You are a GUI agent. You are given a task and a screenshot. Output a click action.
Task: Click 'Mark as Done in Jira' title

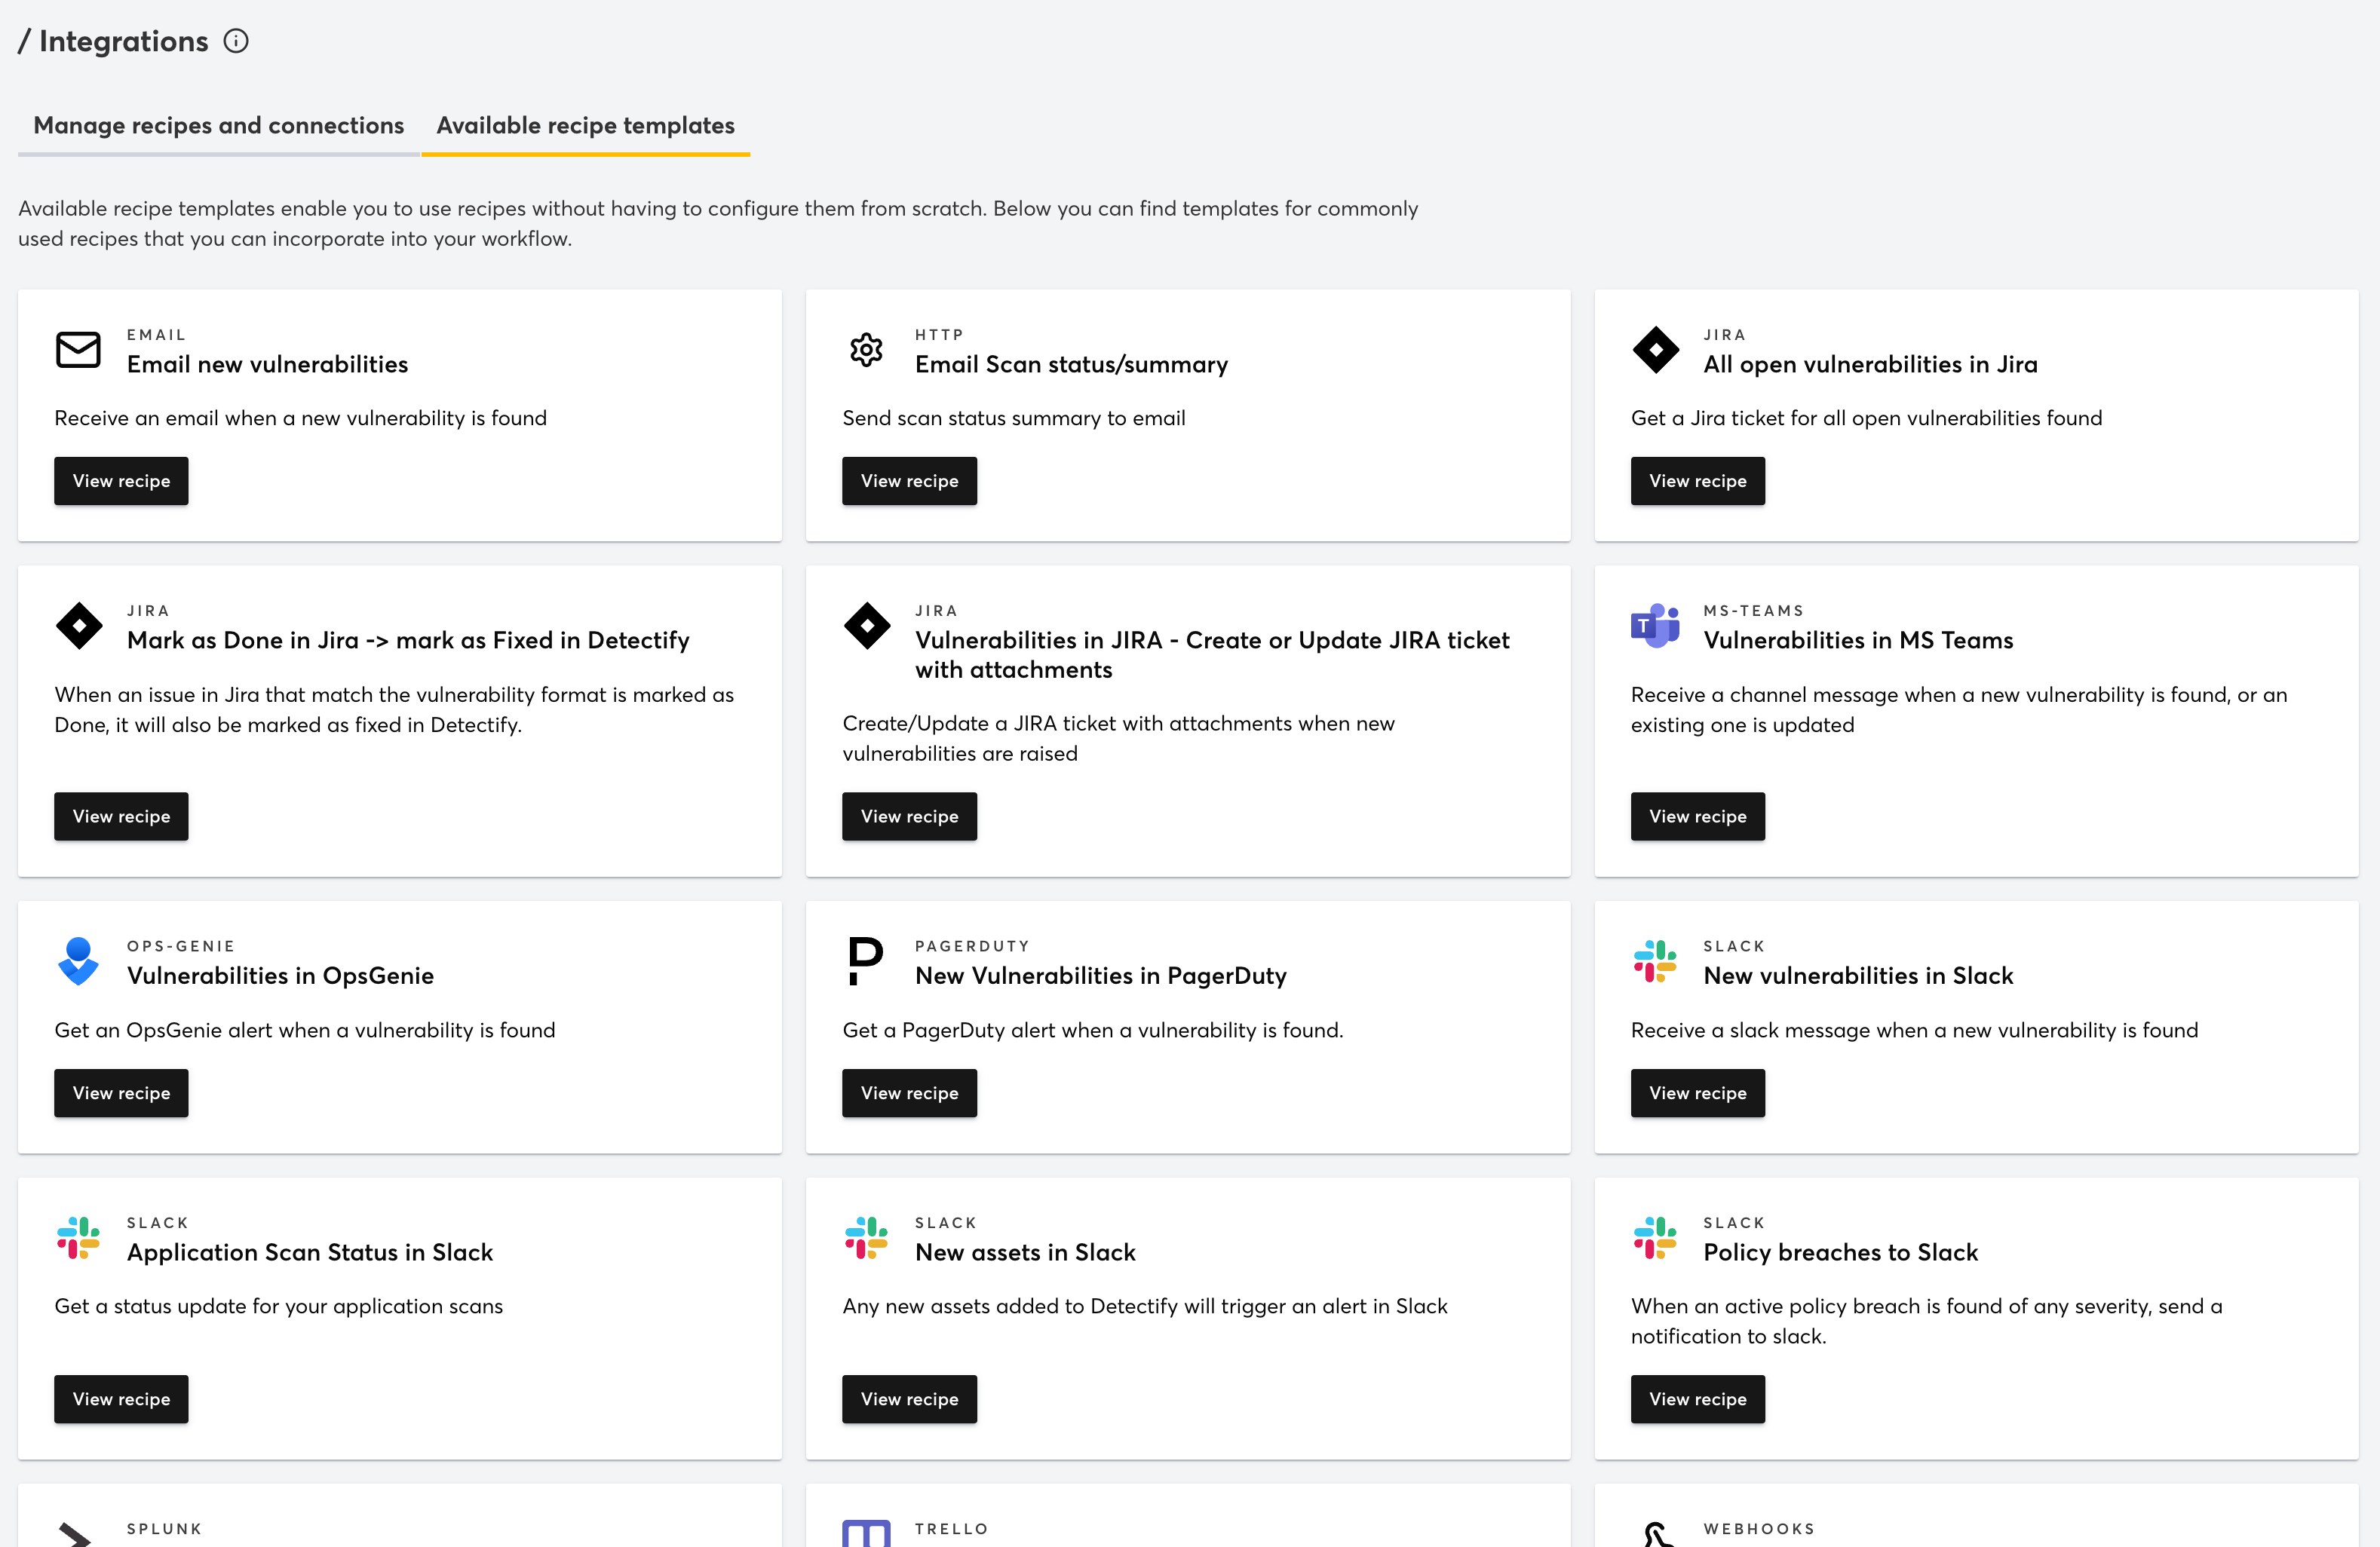click(408, 640)
